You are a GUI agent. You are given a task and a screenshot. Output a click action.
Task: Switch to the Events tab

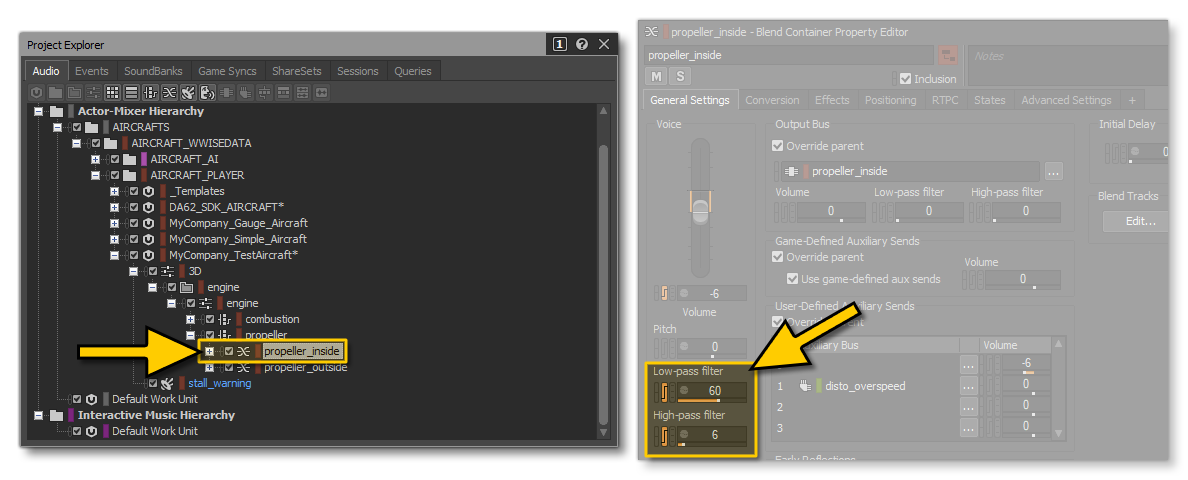tap(92, 70)
